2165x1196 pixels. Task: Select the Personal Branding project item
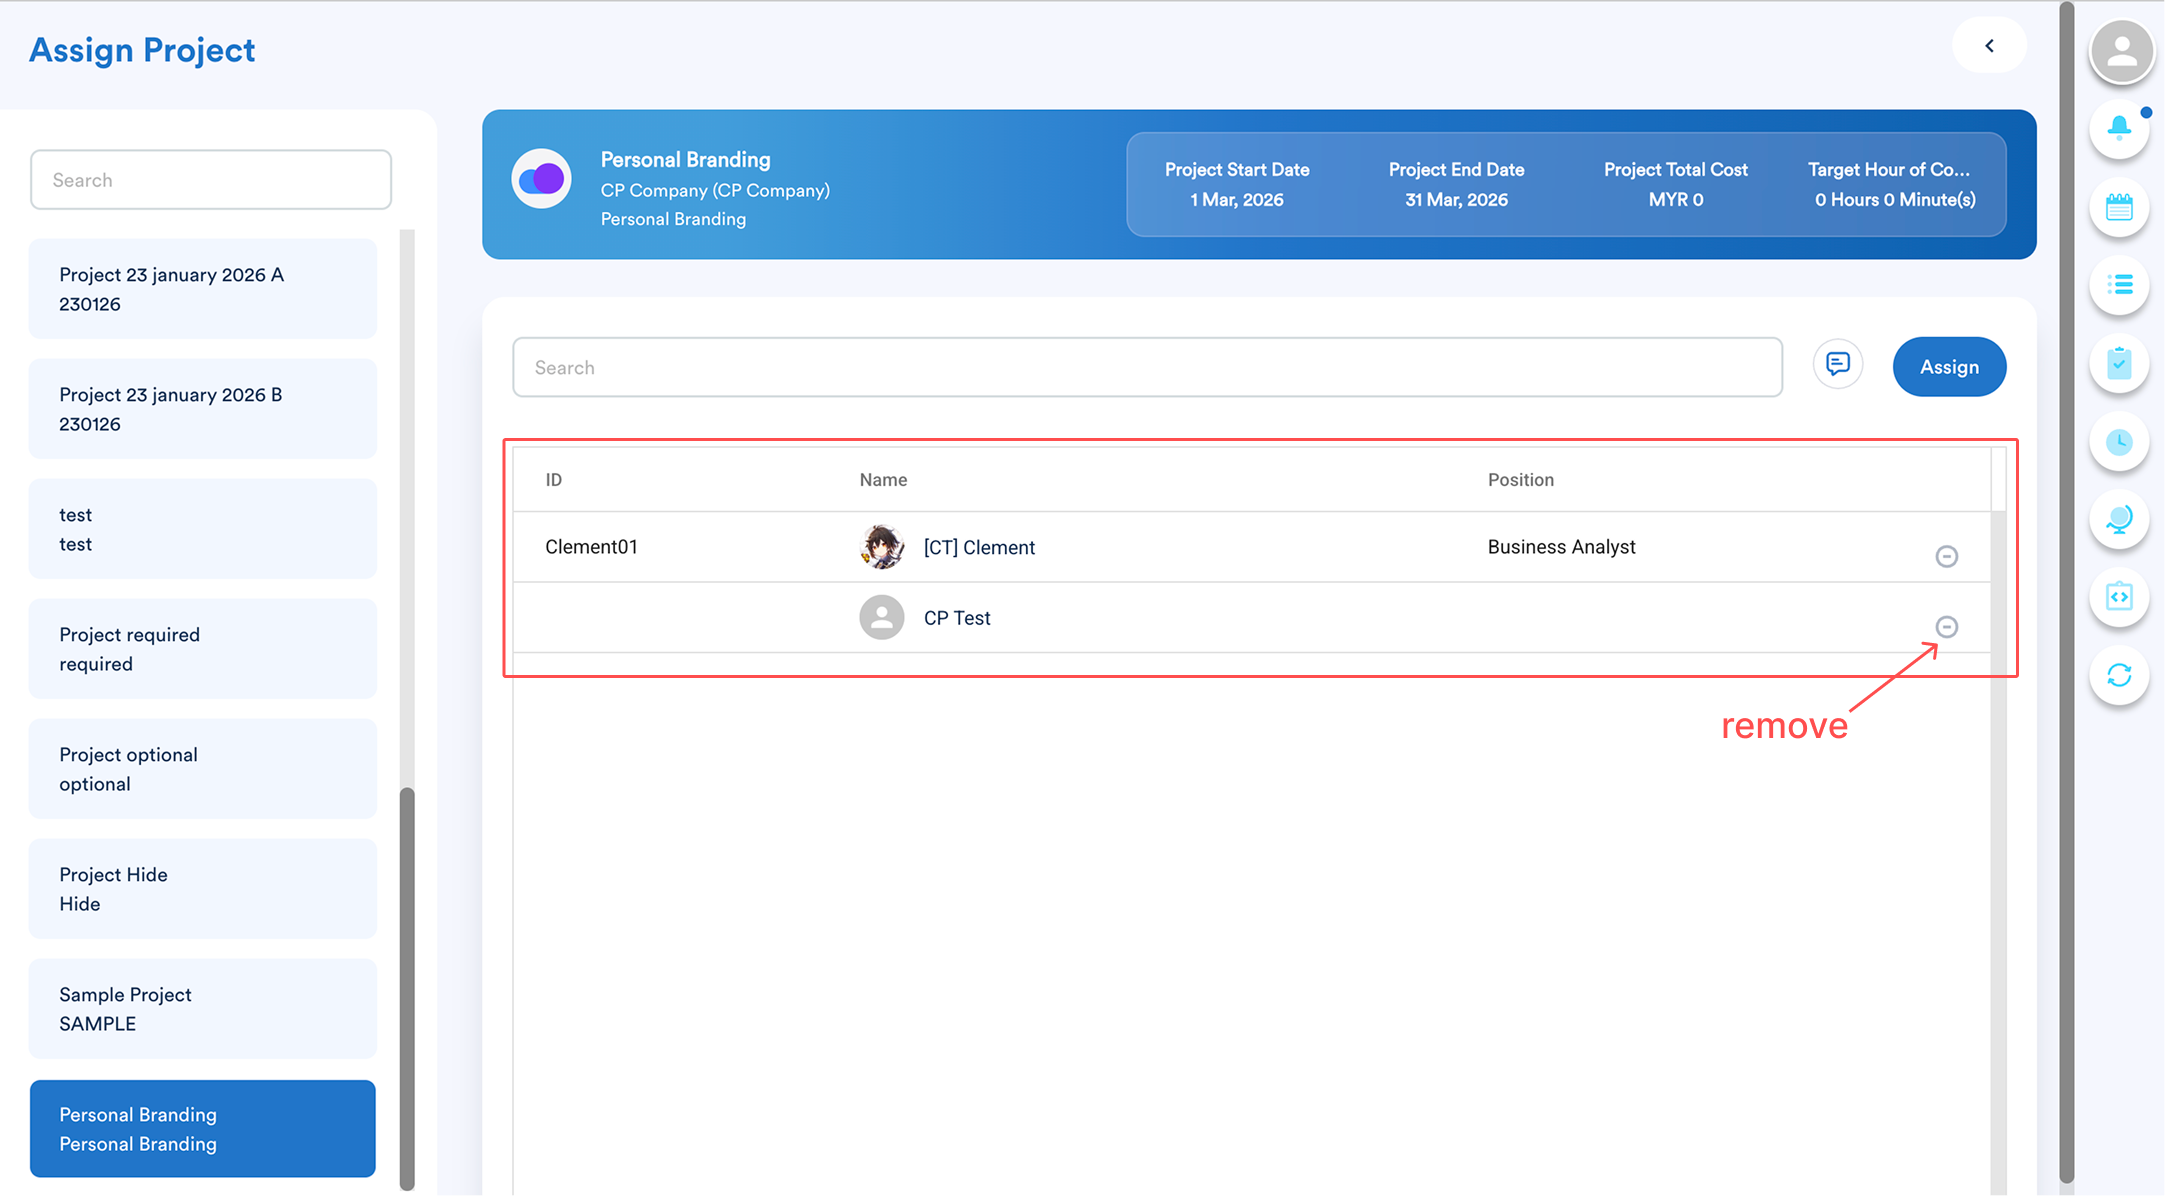tap(203, 1128)
